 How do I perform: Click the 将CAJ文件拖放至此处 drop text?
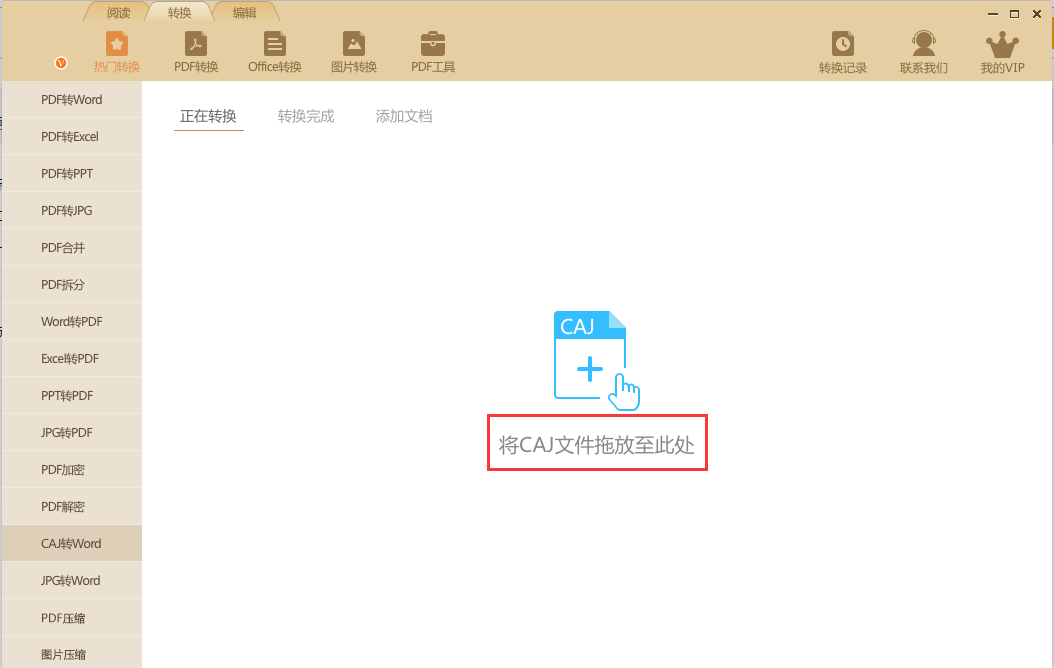596,444
